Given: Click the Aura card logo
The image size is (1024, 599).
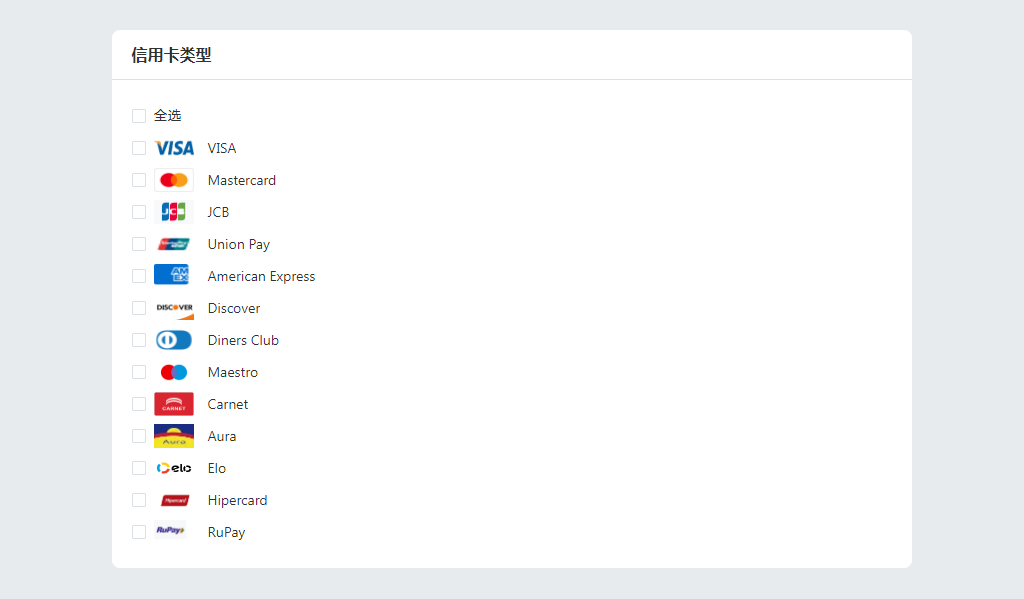Looking at the screenshot, I should [x=174, y=436].
